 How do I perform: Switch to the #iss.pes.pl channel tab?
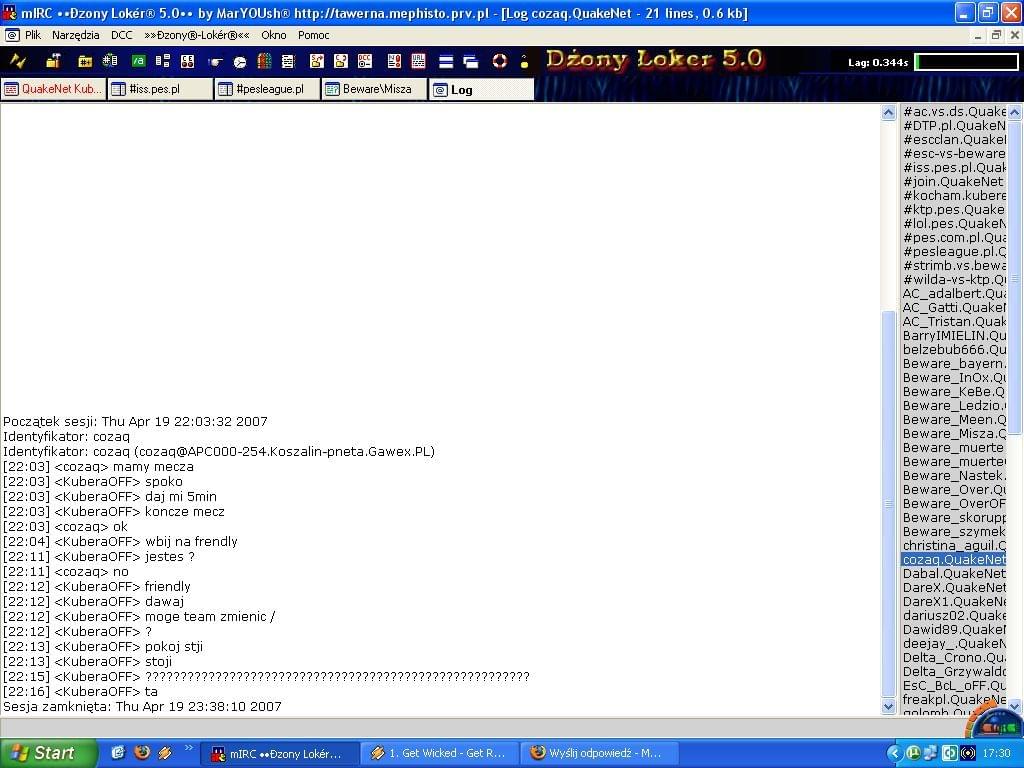tap(161, 89)
